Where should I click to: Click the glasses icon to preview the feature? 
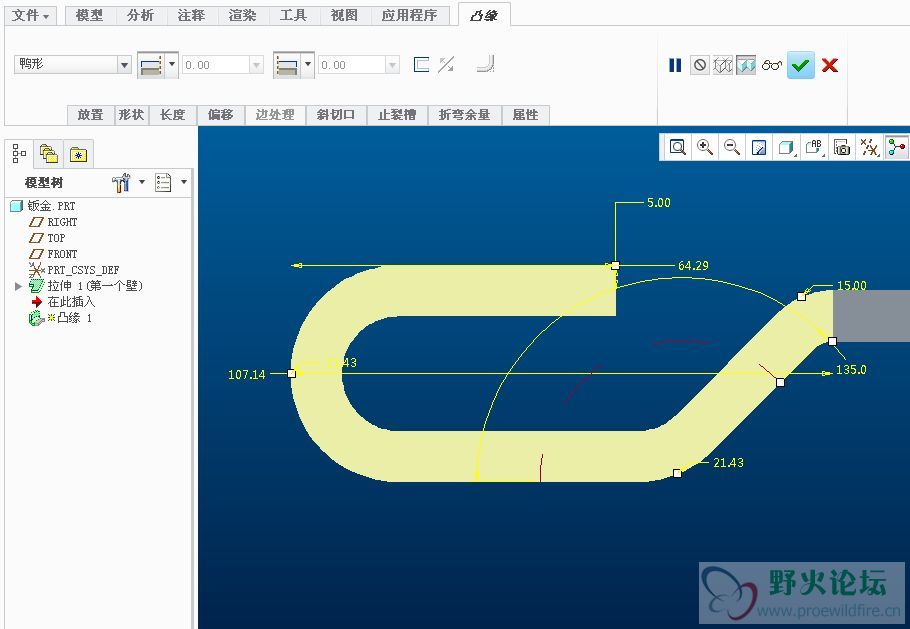point(771,65)
